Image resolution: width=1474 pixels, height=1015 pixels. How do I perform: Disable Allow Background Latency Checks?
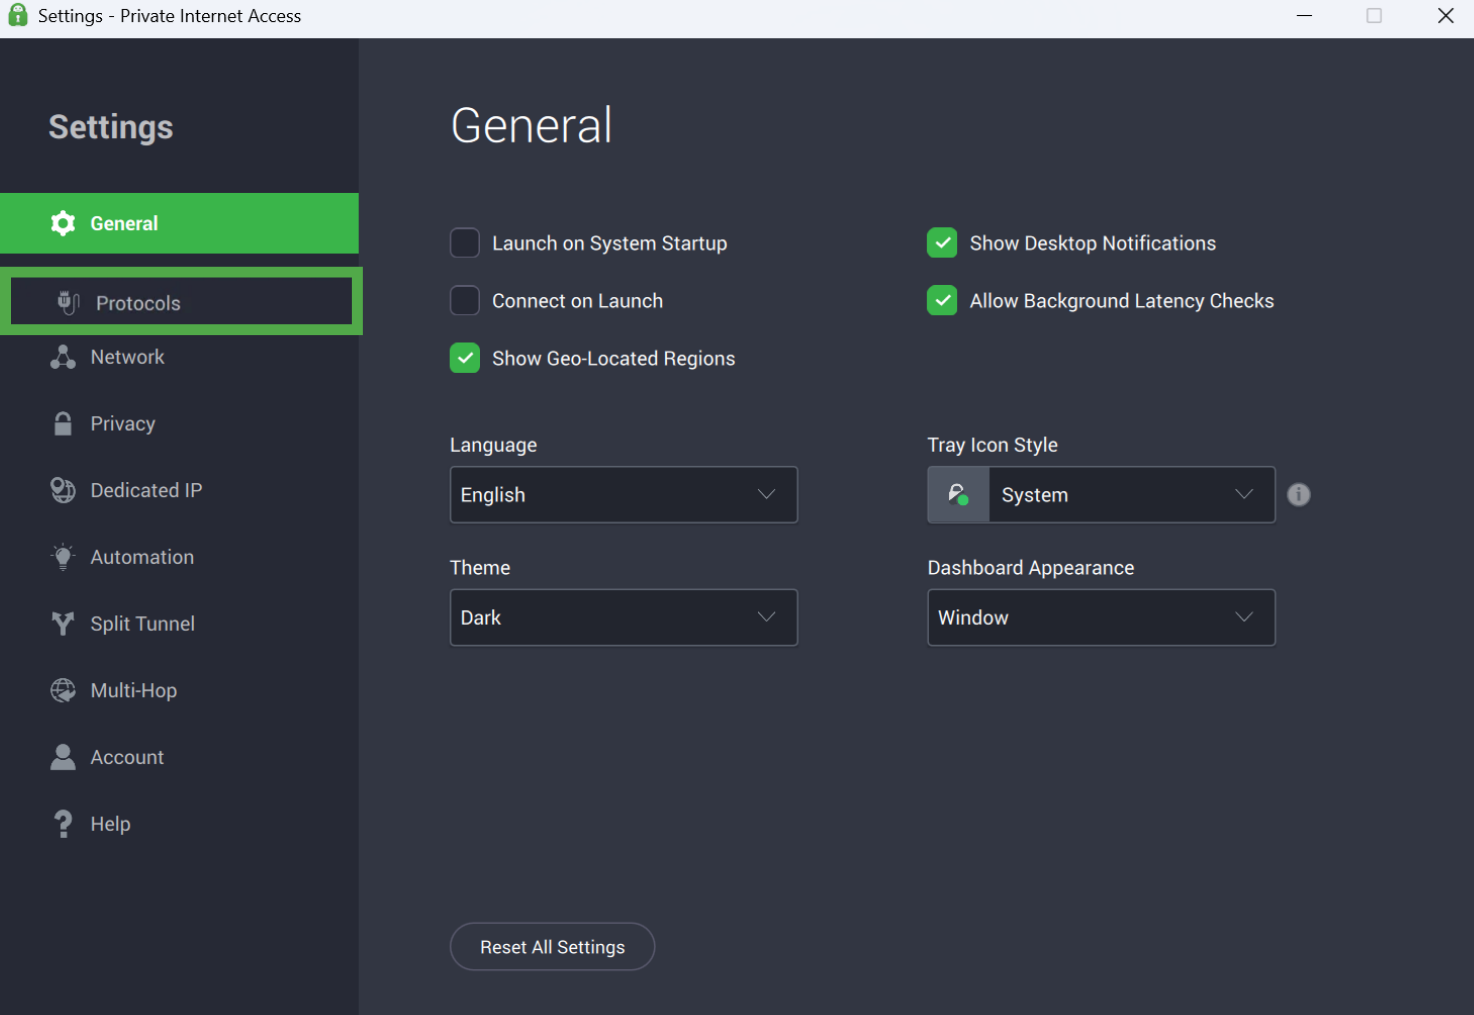pos(942,300)
